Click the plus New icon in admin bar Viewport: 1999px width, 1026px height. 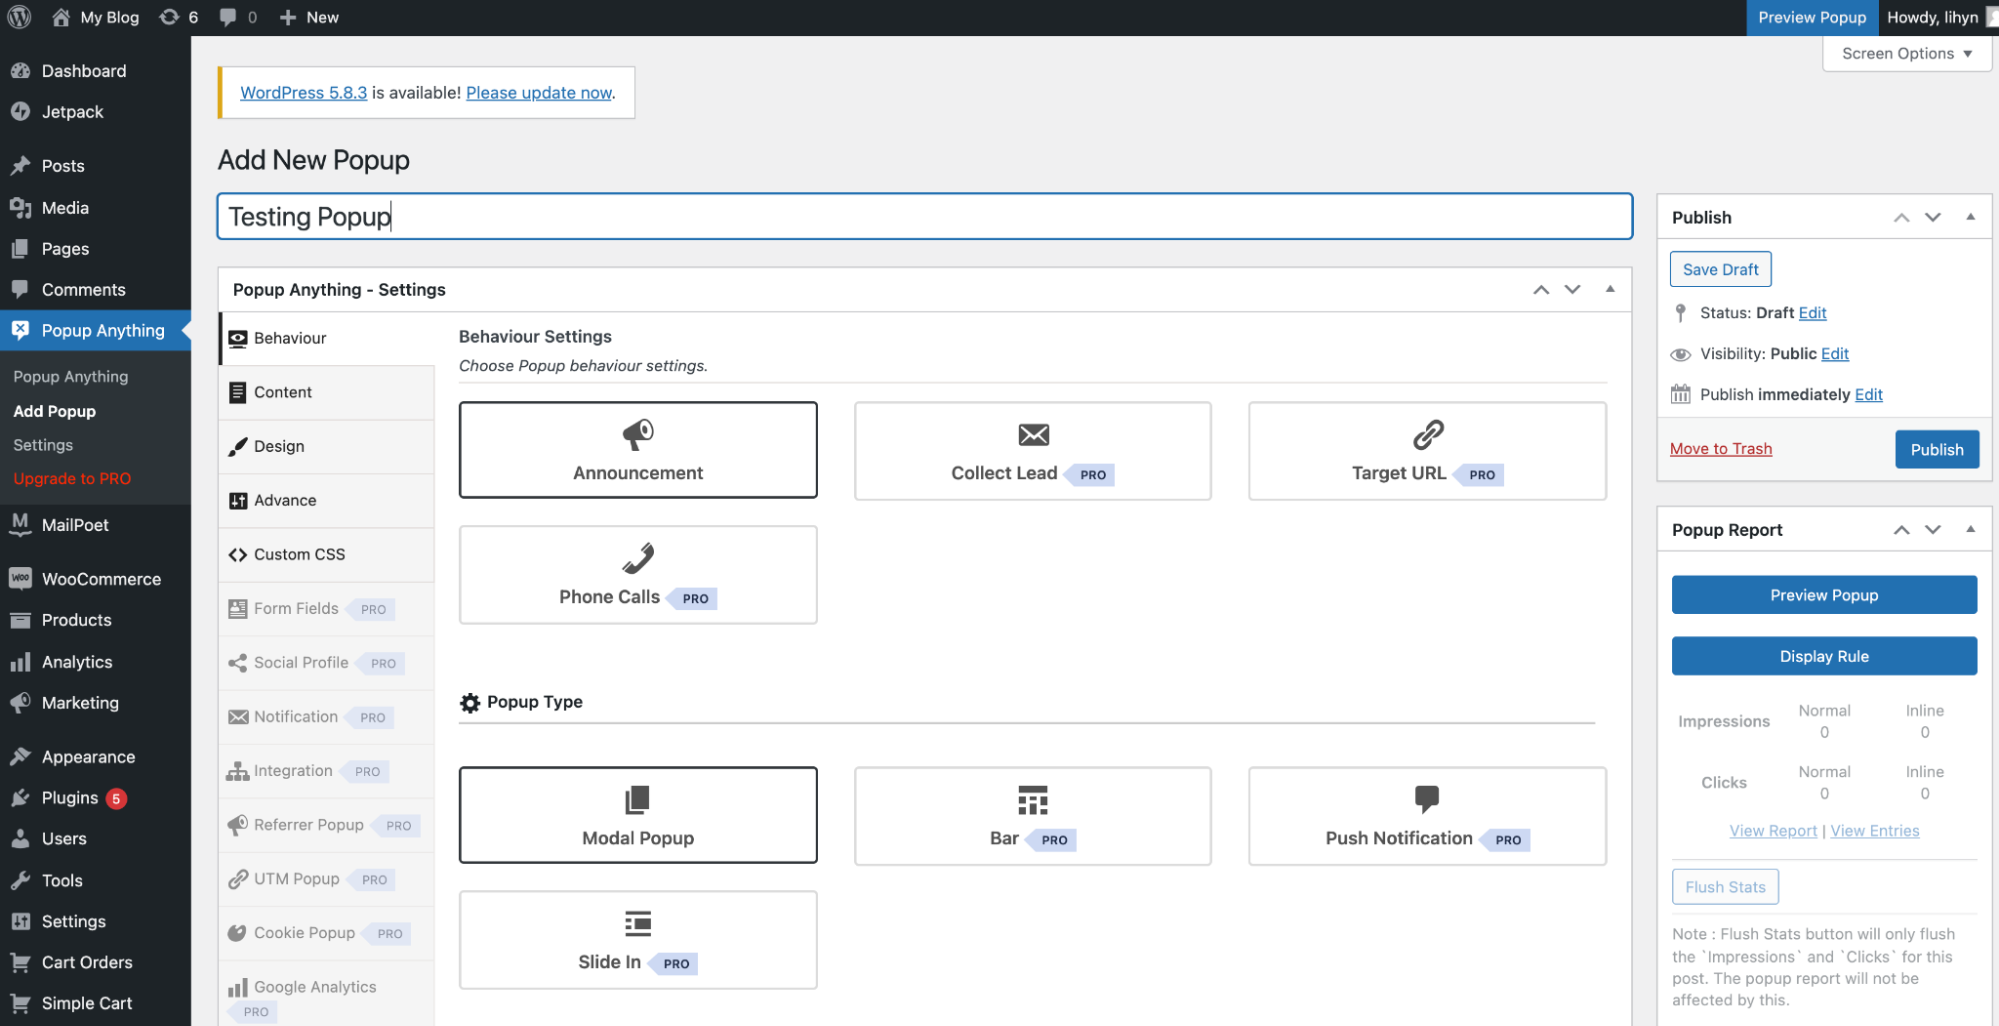pos(309,17)
